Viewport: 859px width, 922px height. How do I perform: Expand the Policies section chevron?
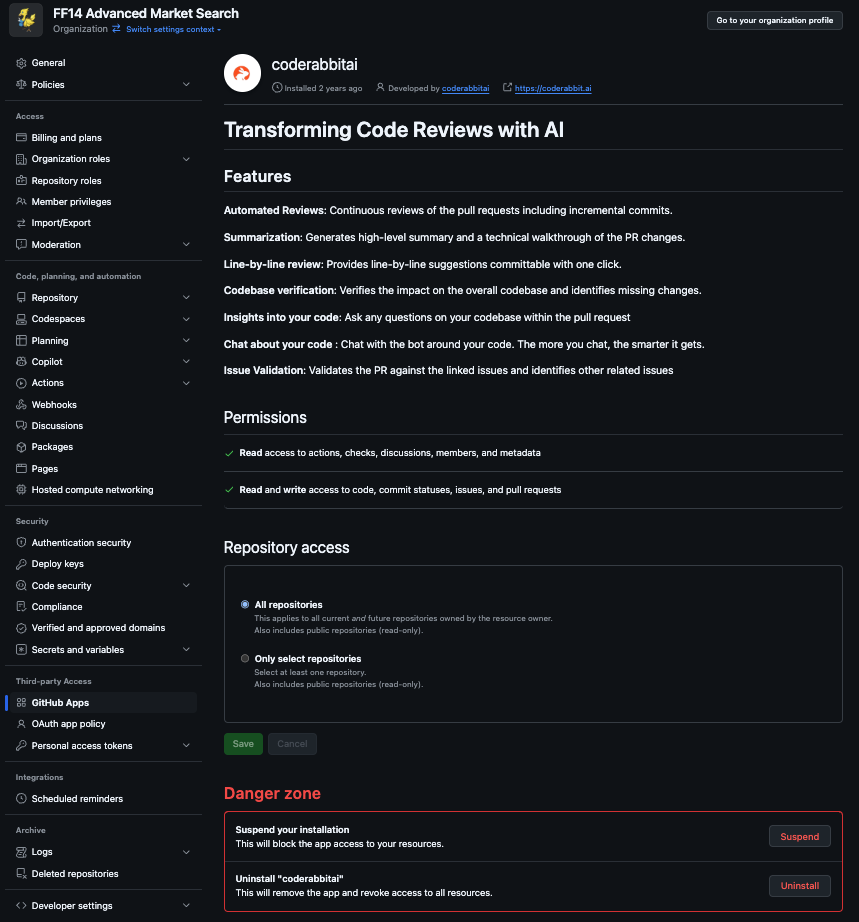click(186, 85)
